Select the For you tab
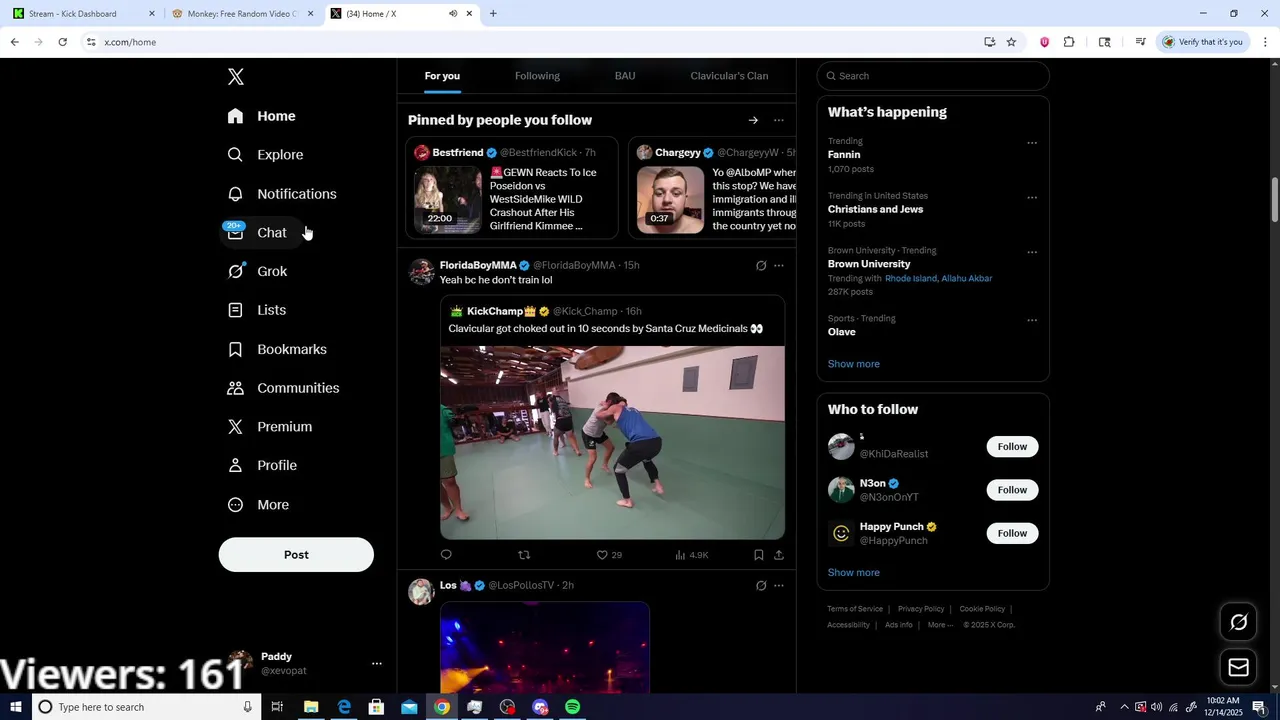 point(442,76)
